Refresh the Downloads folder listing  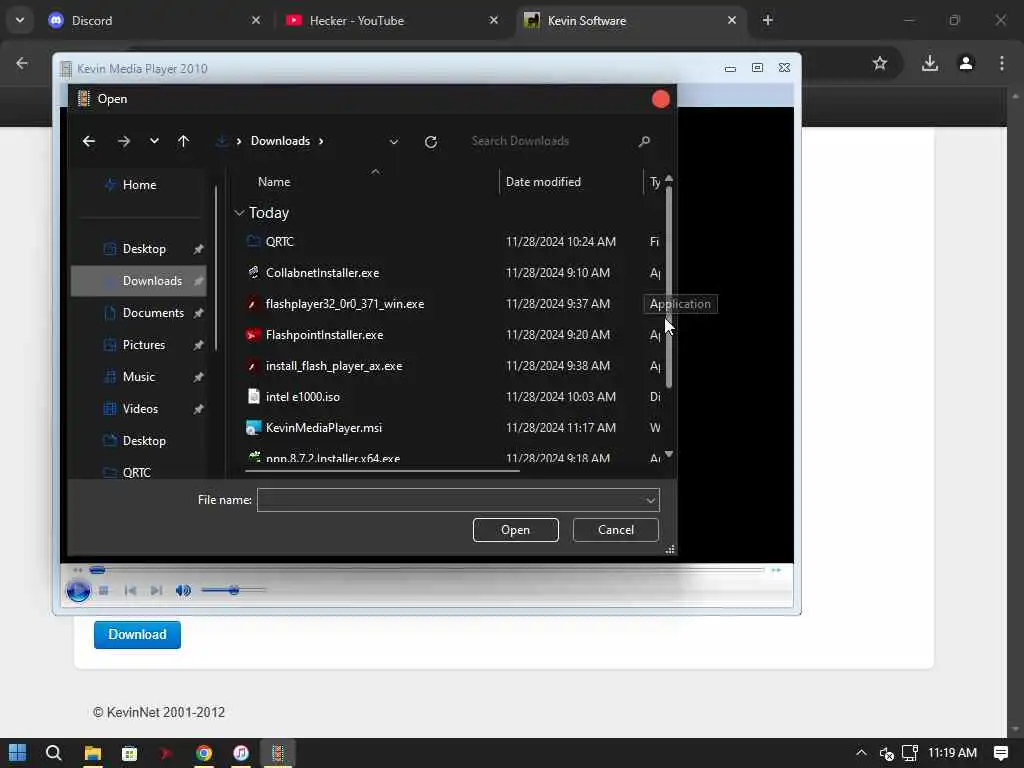click(430, 142)
